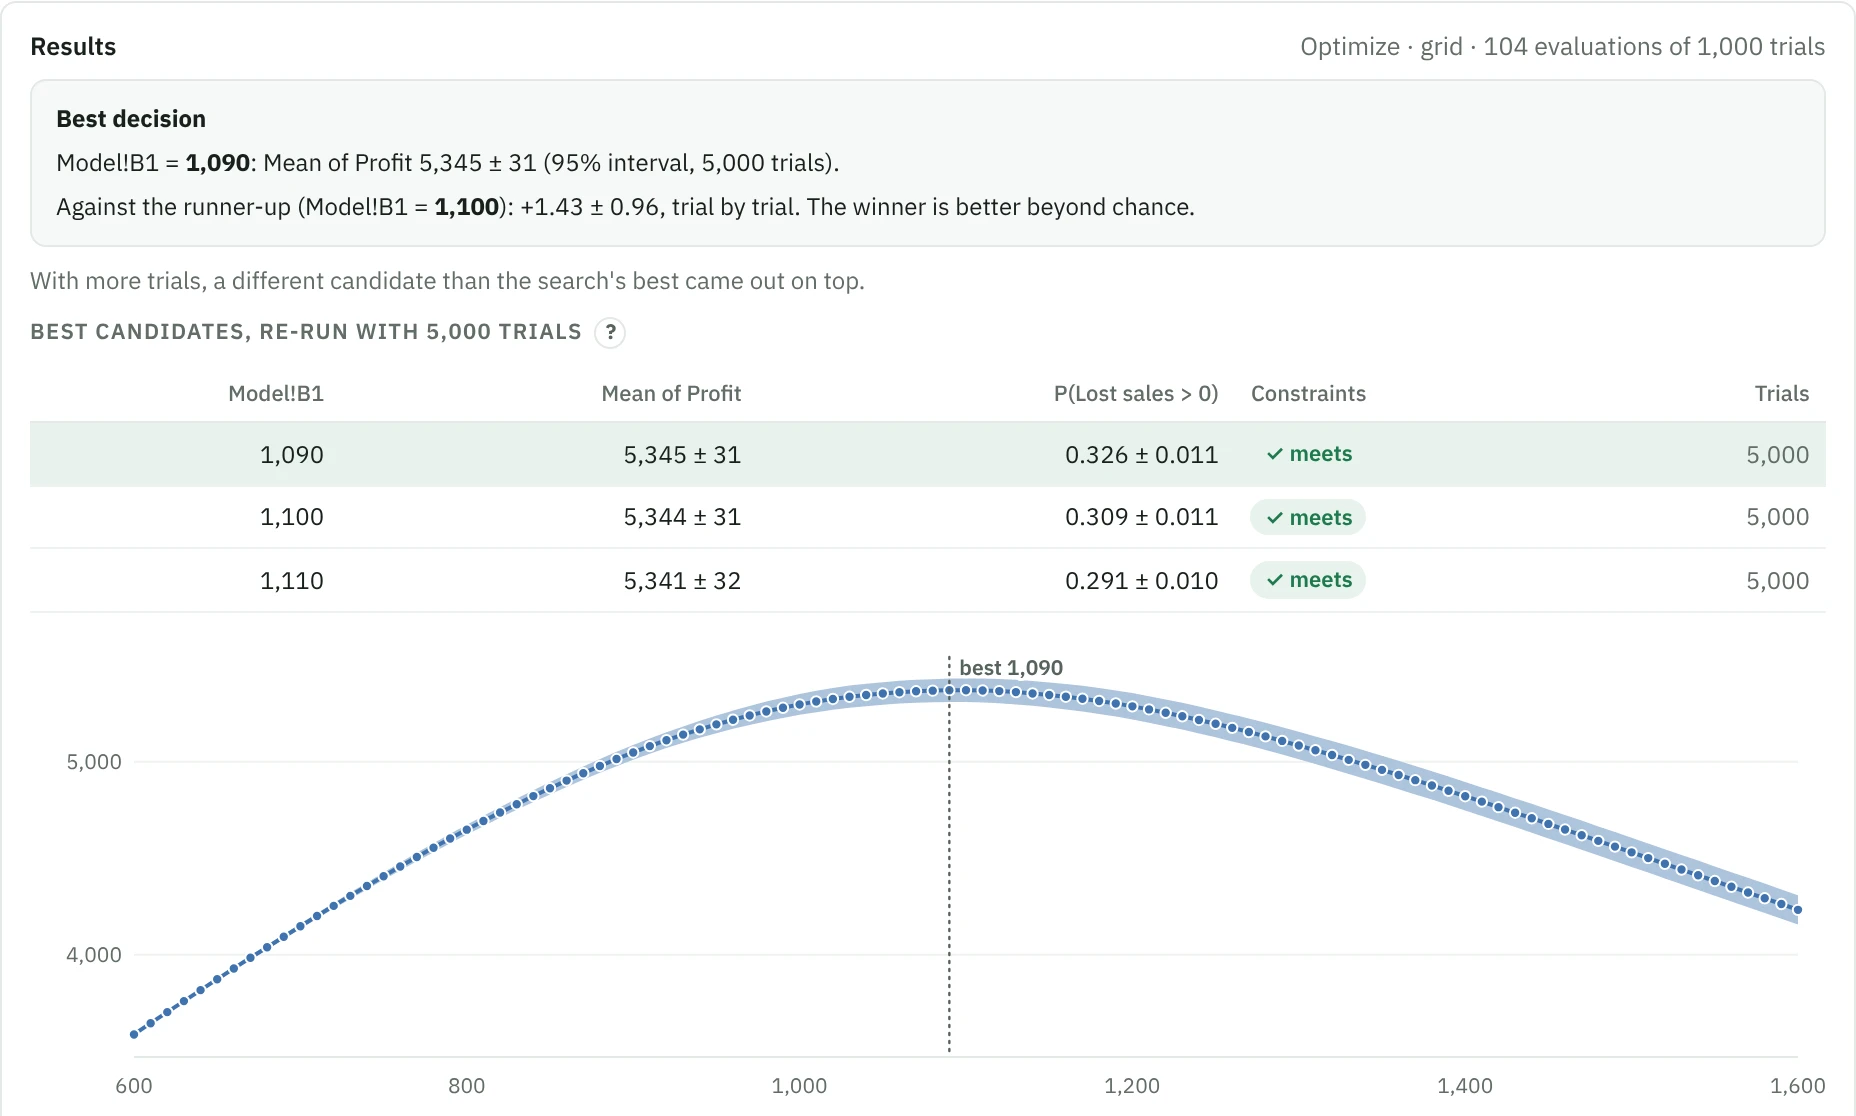Select the 1,110 candidate row value
The image size is (1856, 1116).
[292, 581]
